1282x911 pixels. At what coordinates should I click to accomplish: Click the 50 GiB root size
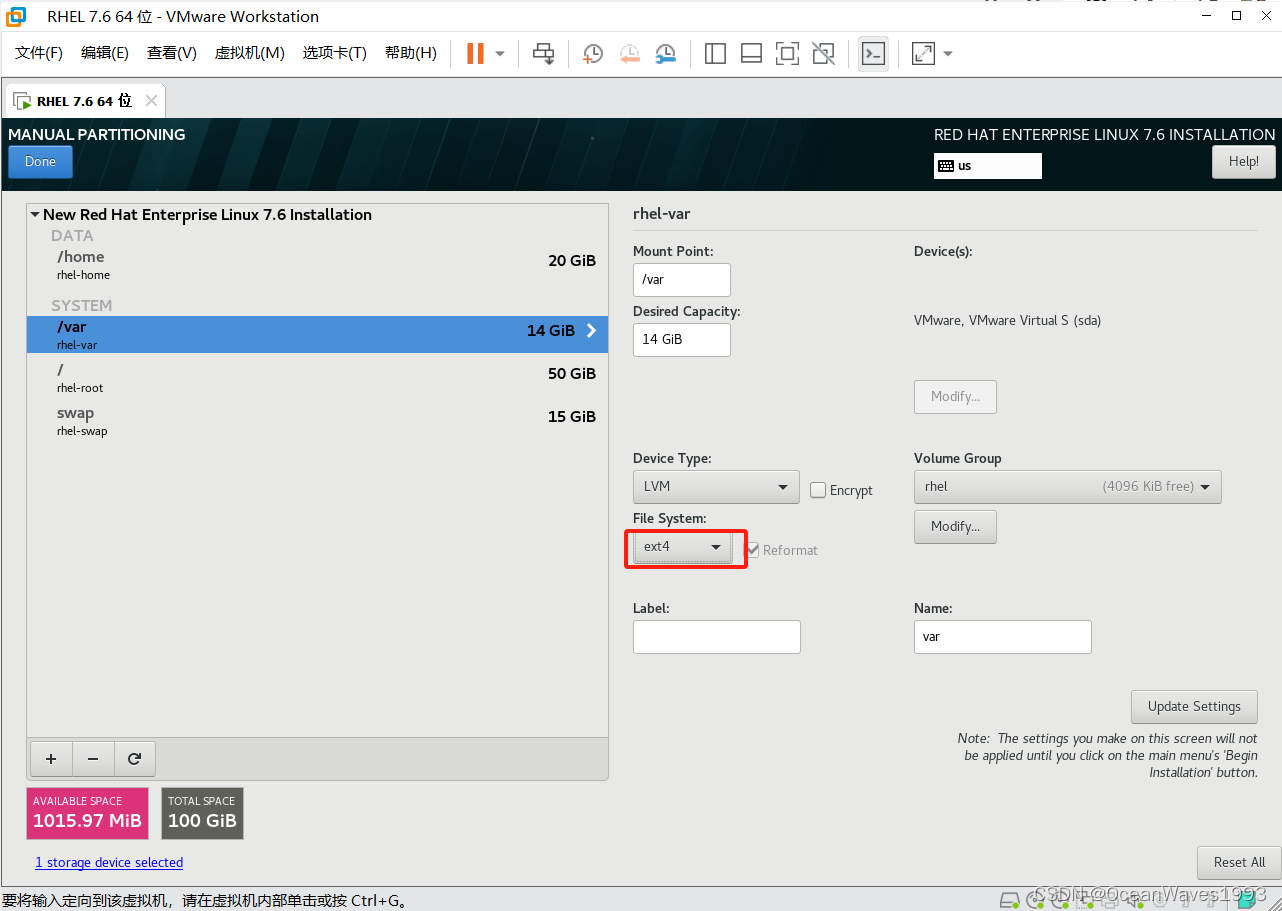tap(572, 374)
